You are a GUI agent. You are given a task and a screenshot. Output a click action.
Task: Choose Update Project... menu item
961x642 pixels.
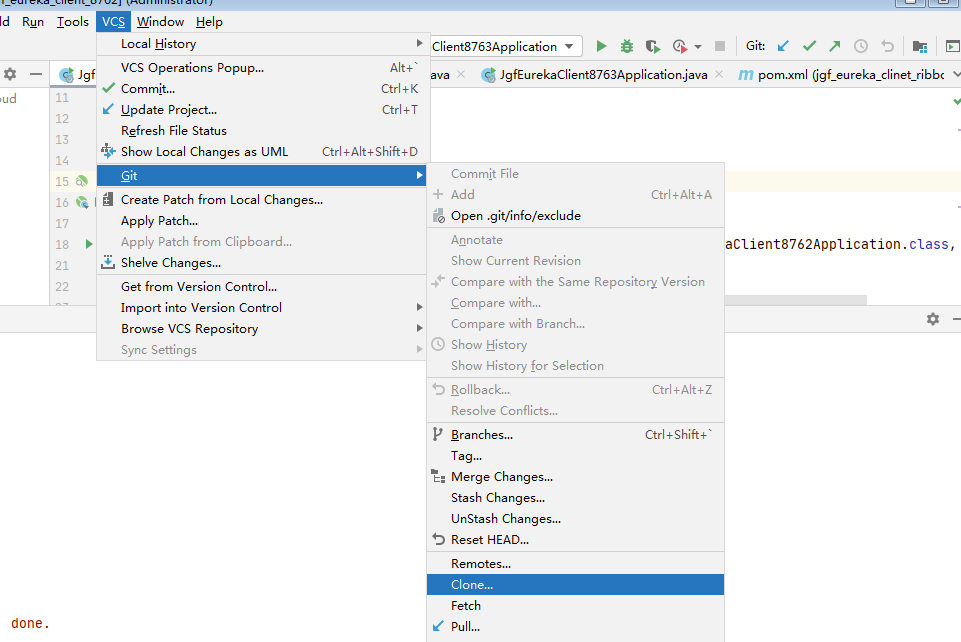pyautogui.click(x=263, y=109)
